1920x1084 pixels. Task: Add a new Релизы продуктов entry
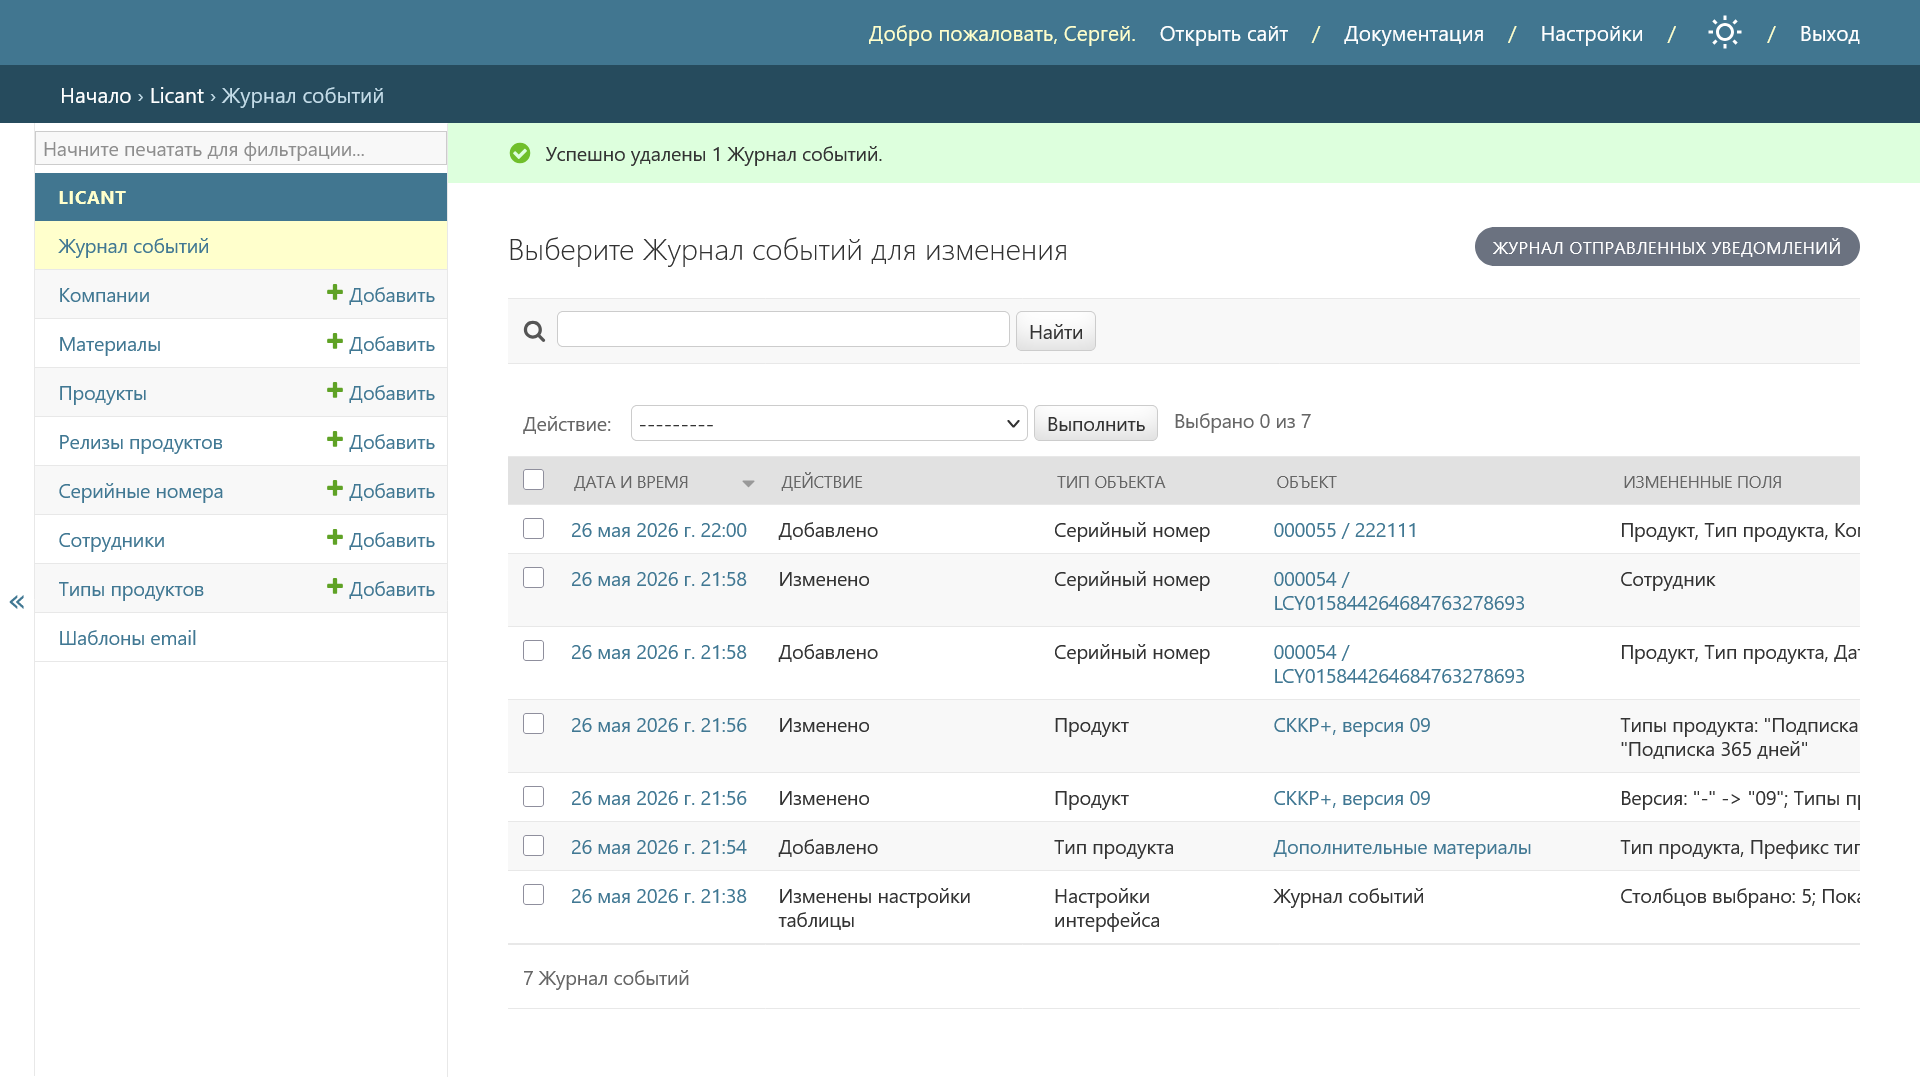381,442
